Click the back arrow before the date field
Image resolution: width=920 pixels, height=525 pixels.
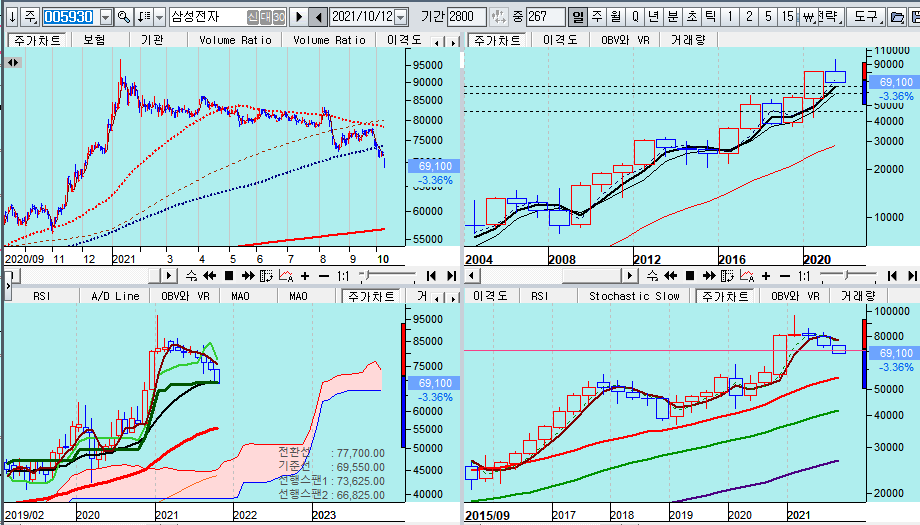[318, 17]
